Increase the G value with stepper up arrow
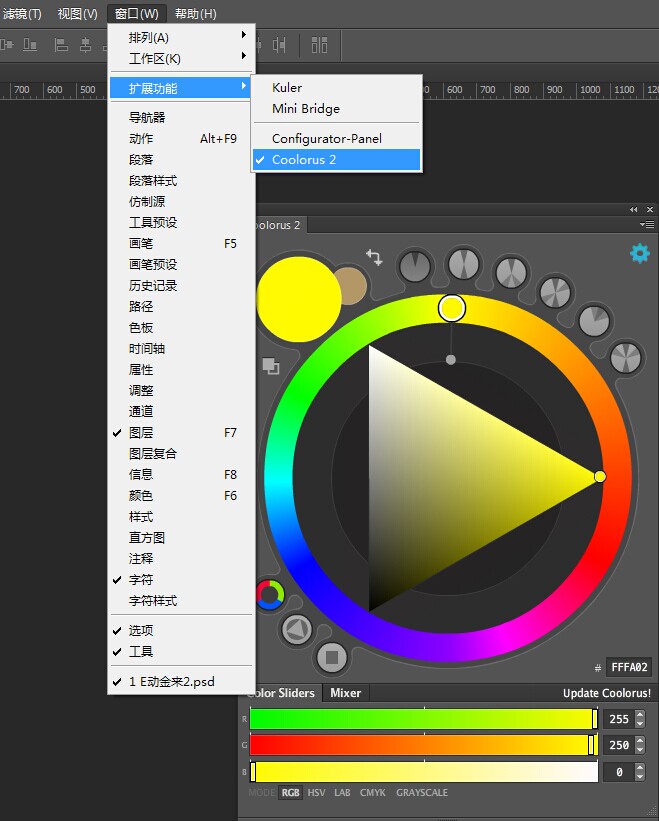The width and height of the screenshot is (659, 821). [640, 740]
